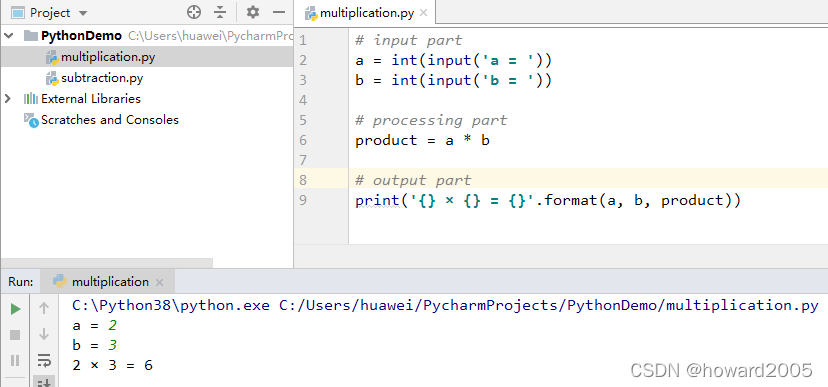This screenshot has width=828, height=387.
Task: Select External Libraries in tree
Action: click(x=91, y=99)
